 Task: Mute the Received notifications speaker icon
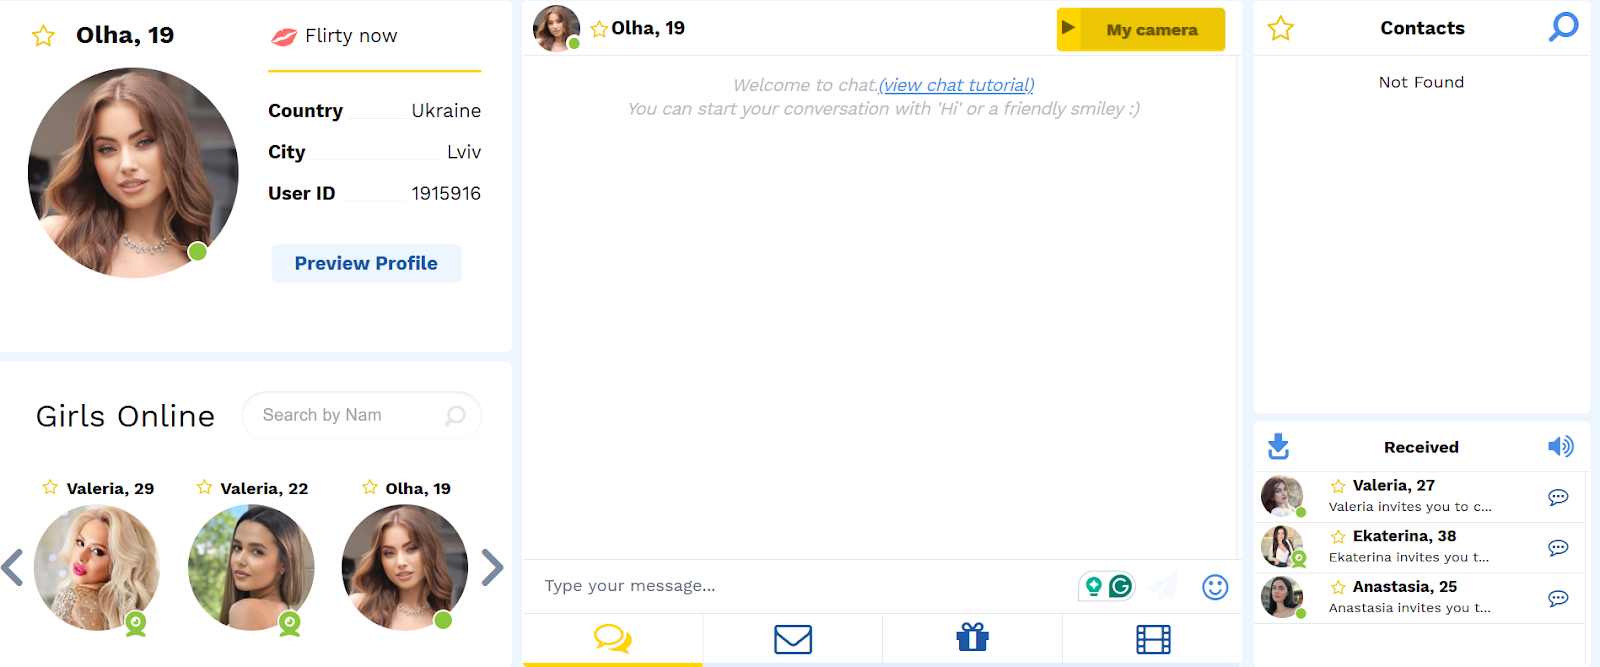coord(1560,446)
